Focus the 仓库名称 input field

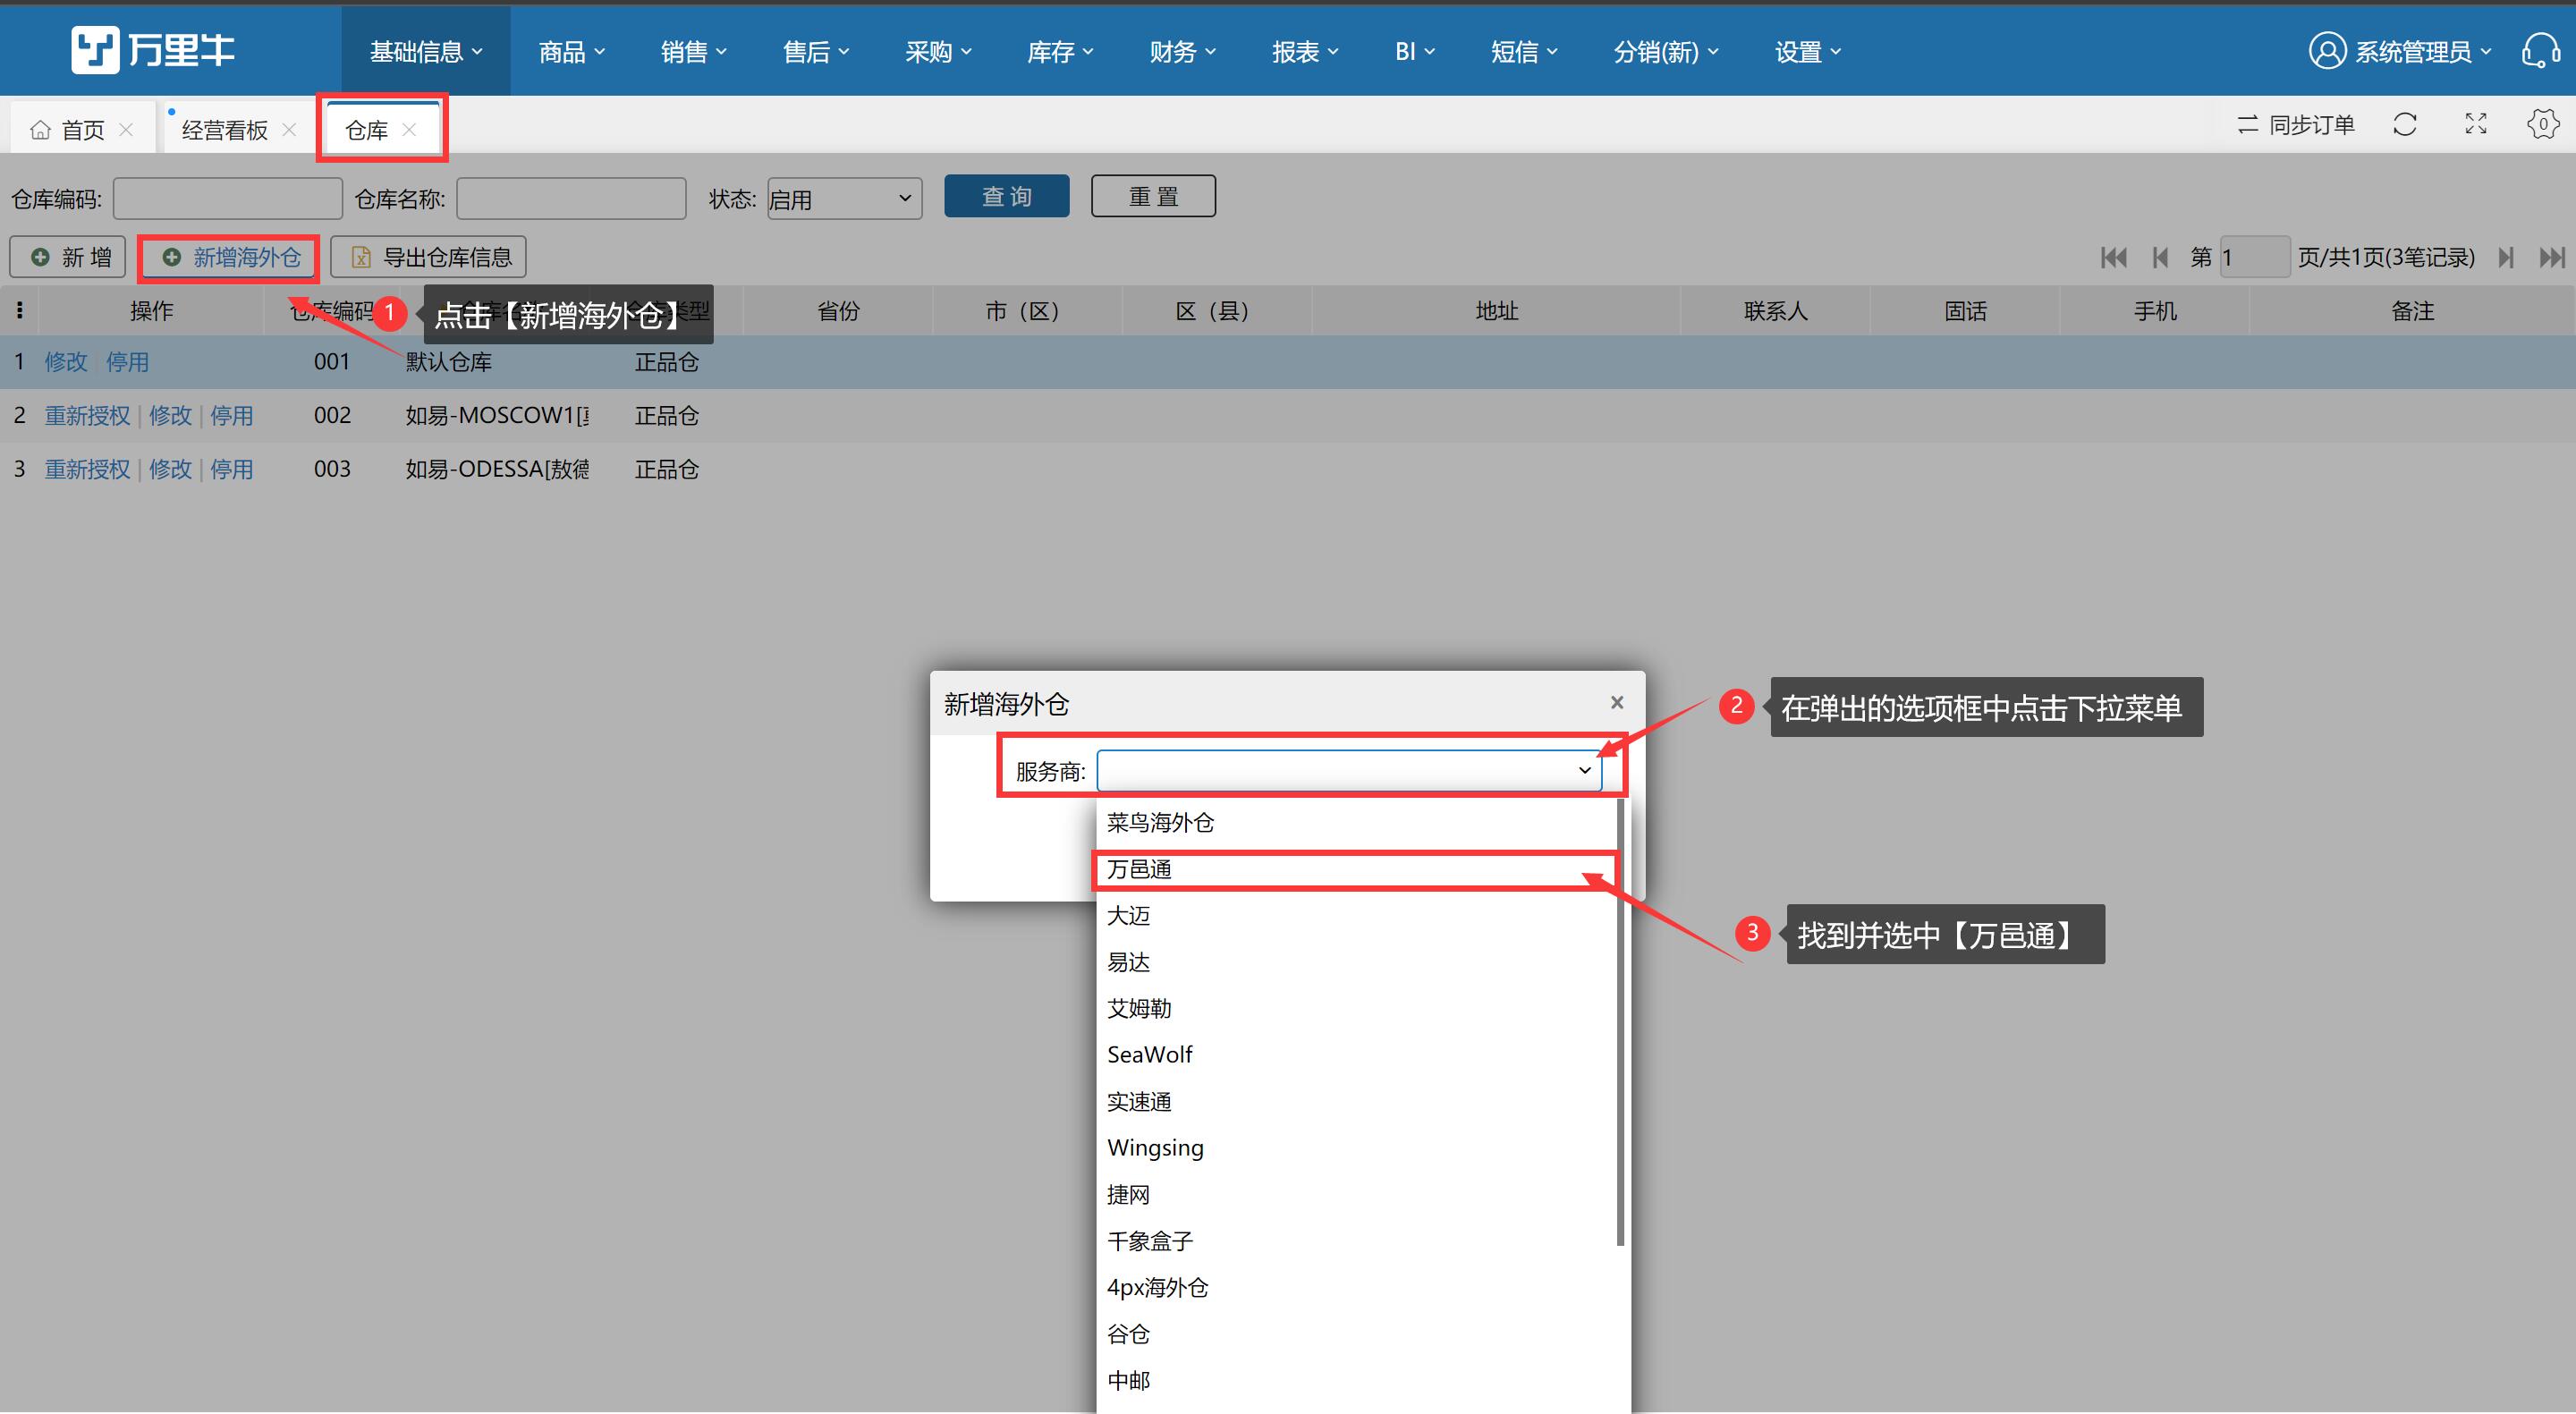[571, 198]
